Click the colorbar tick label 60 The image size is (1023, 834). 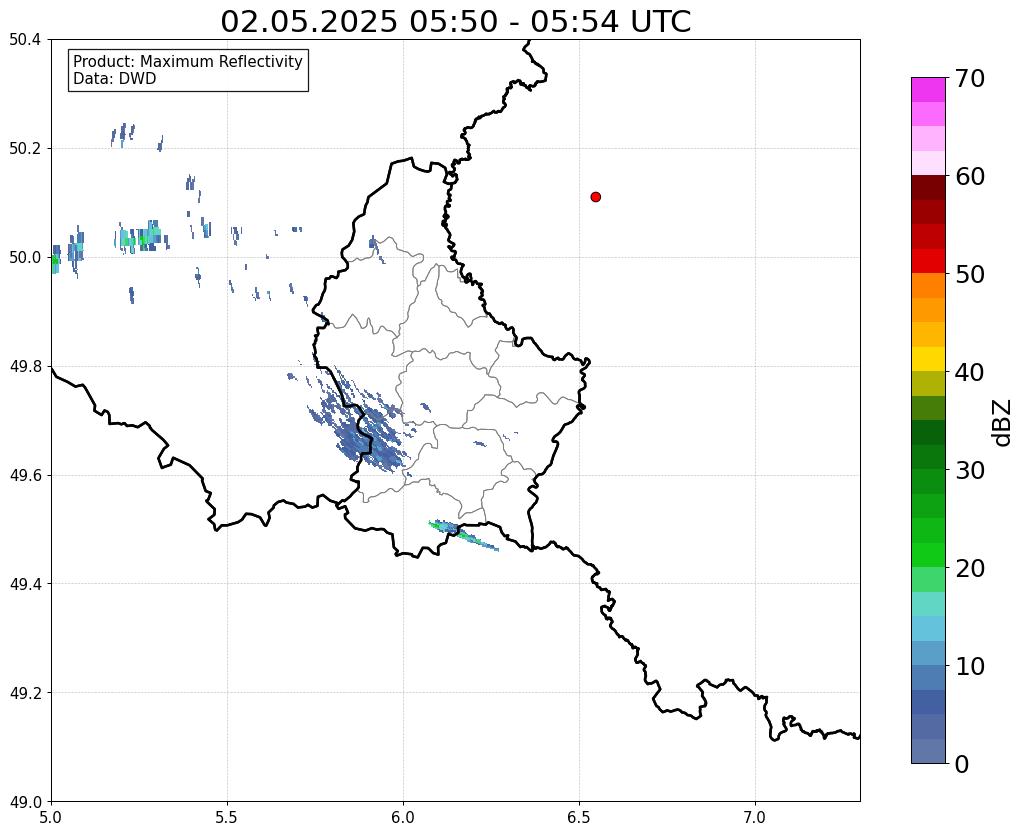[970, 176]
